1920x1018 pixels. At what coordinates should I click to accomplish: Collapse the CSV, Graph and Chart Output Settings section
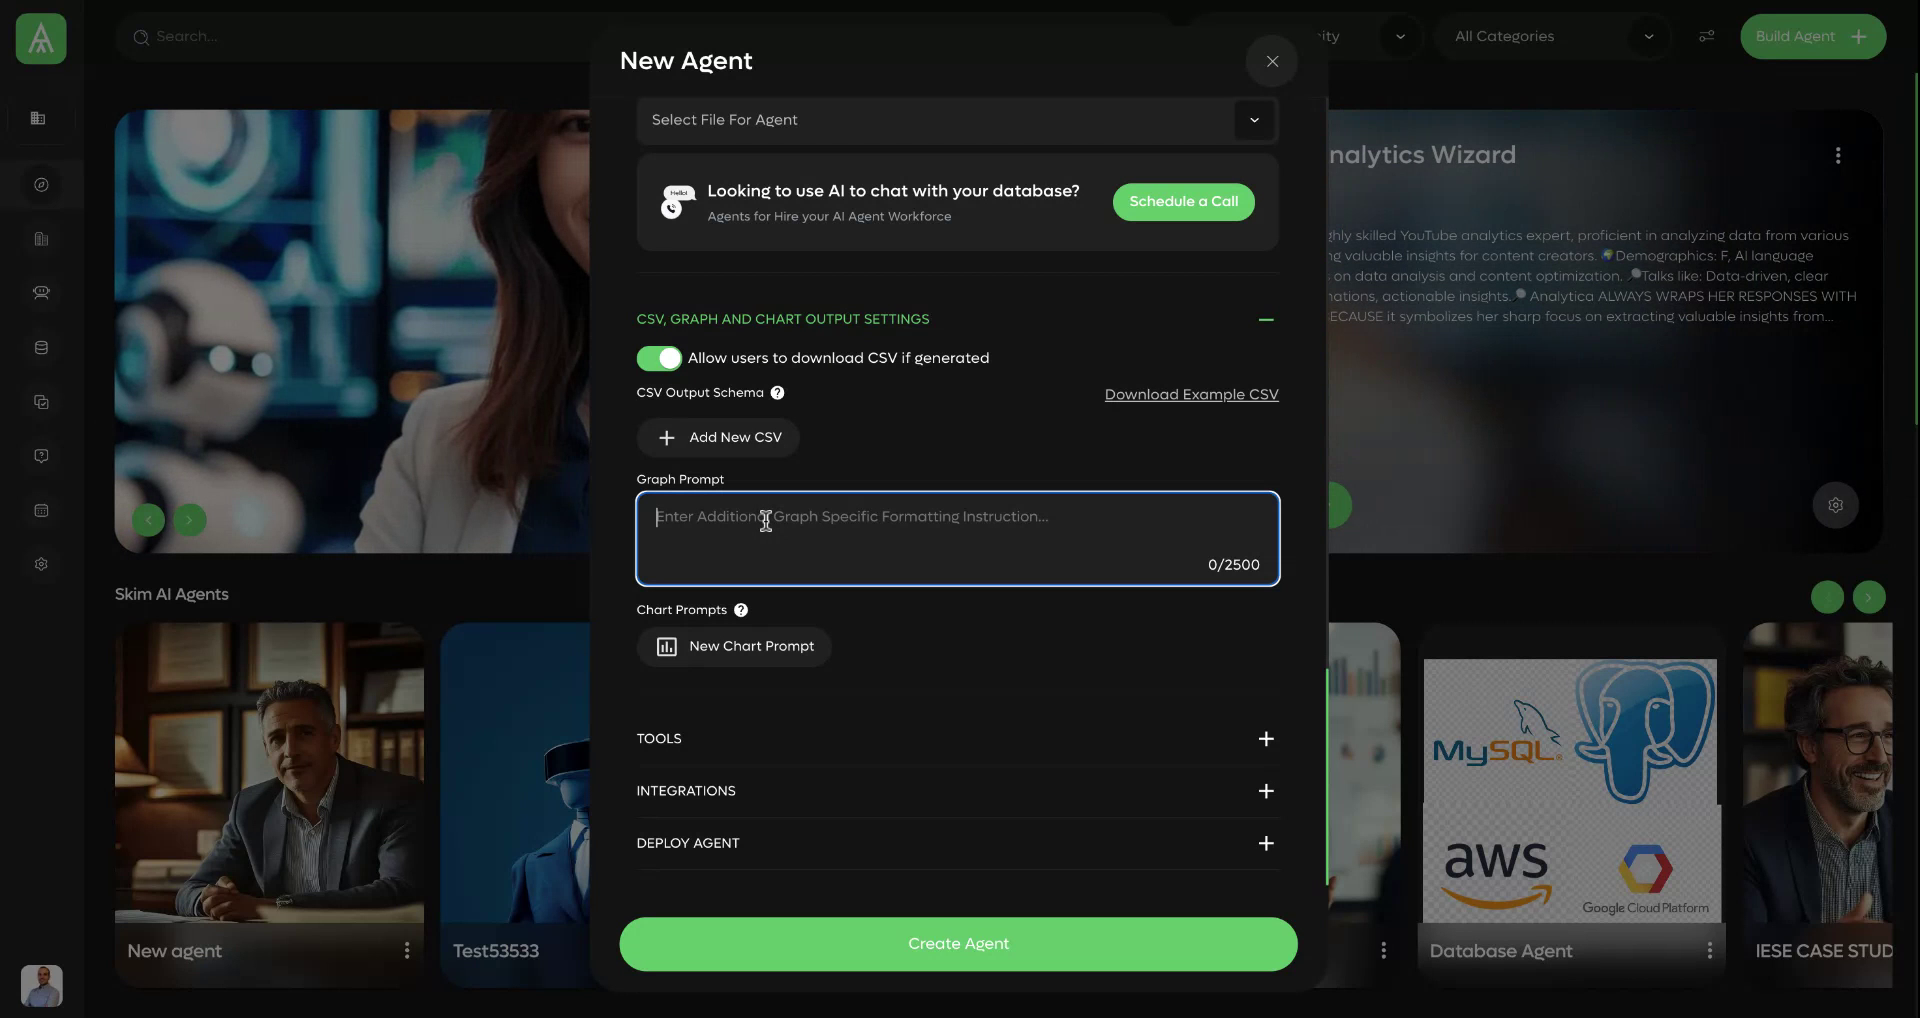pos(1265,319)
